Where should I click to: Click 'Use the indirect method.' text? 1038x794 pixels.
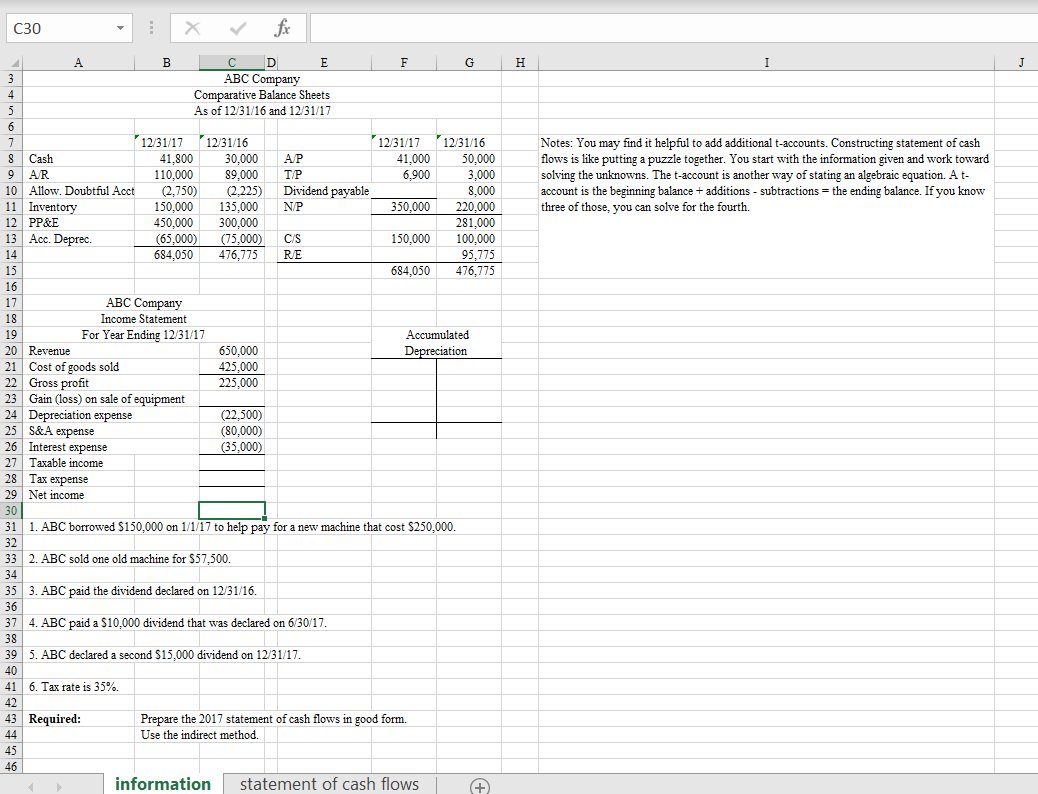coord(199,735)
